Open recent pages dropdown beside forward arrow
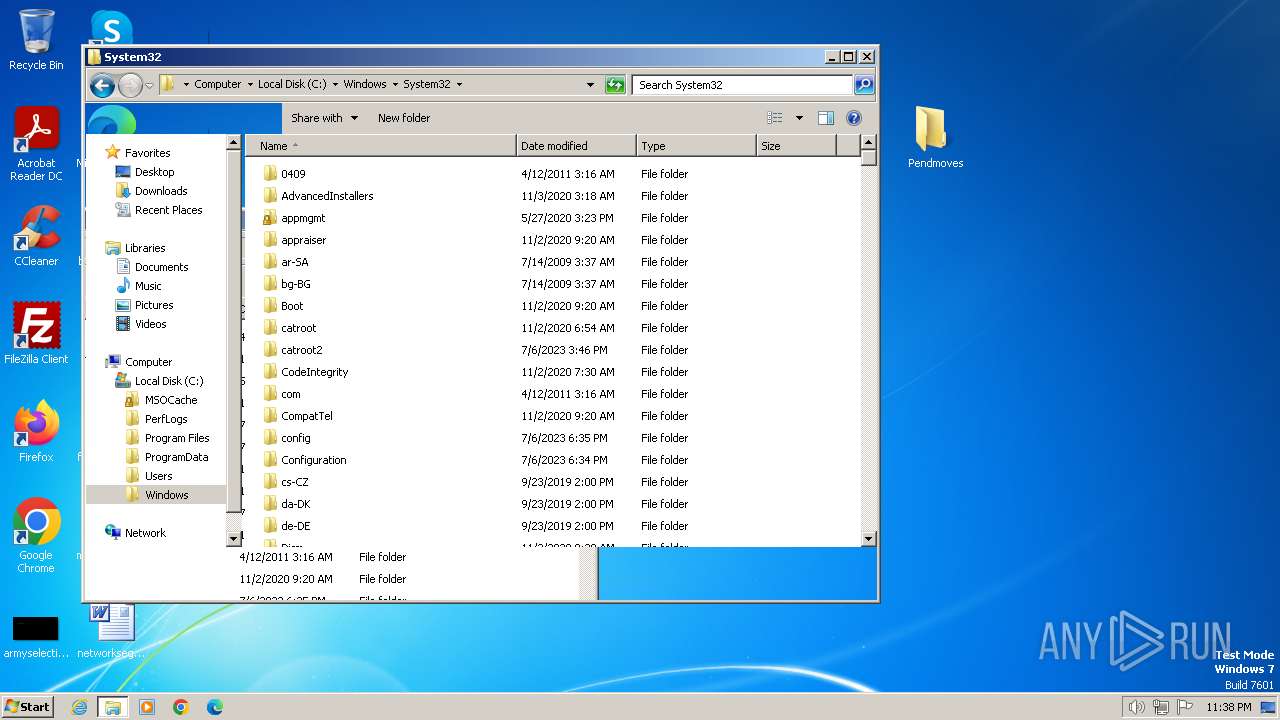Screen dimensions: 1280x720 (x=149, y=85)
